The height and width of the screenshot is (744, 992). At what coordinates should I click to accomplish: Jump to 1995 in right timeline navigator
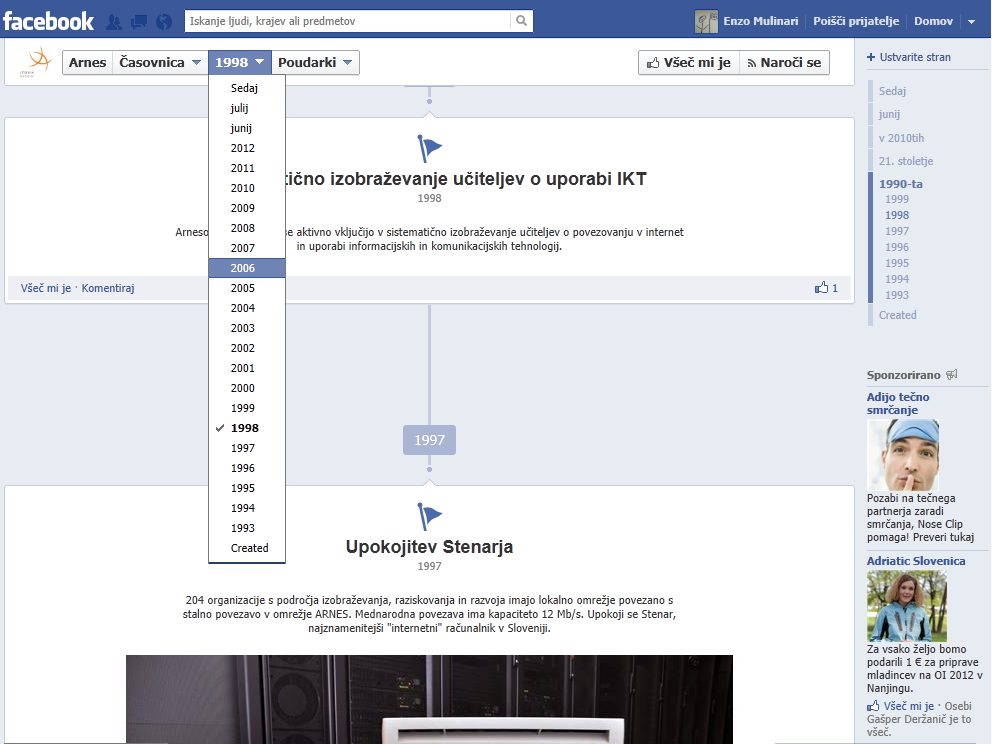point(897,263)
